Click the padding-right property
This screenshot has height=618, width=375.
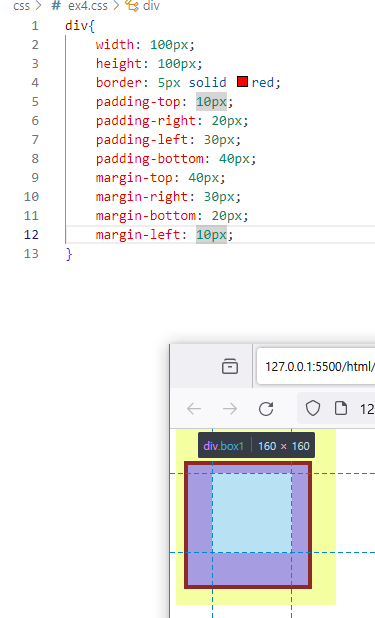point(146,121)
